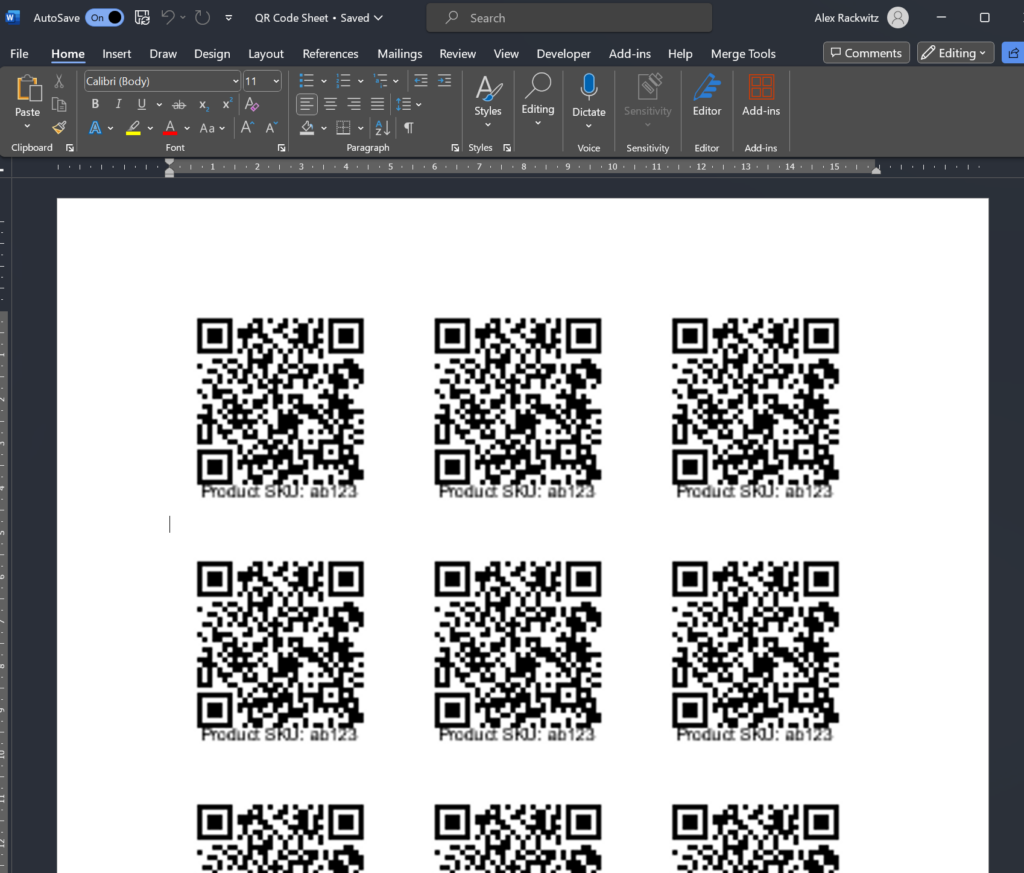This screenshot has height=873, width=1024.
Task: Apply yellow text highlight color
Action: (133, 127)
